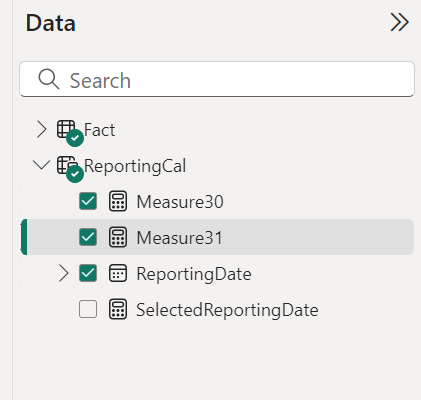
Task: Click the SelectedReportingDate calculator icon
Action: point(118,309)
